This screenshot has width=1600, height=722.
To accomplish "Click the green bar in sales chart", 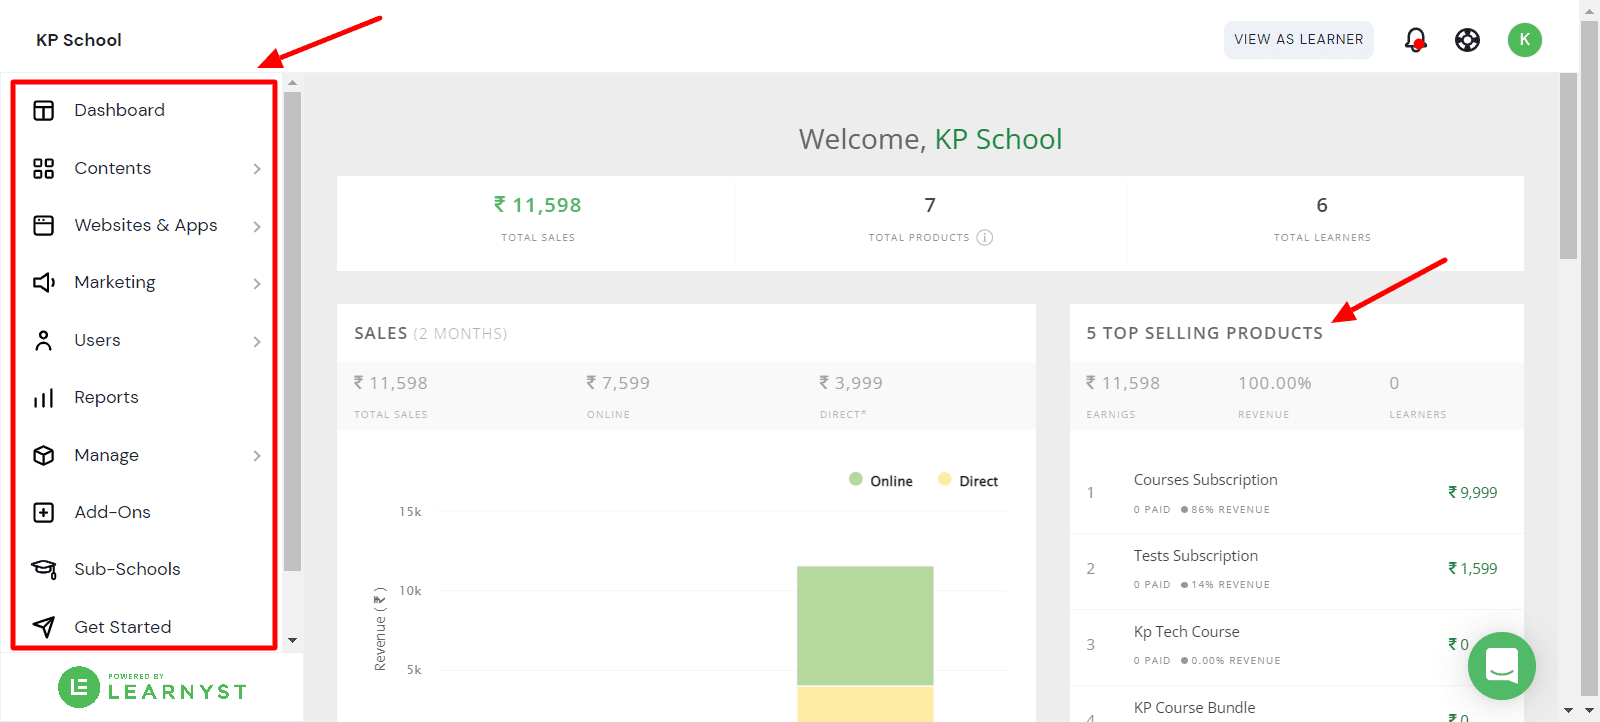I will (865, 625).
